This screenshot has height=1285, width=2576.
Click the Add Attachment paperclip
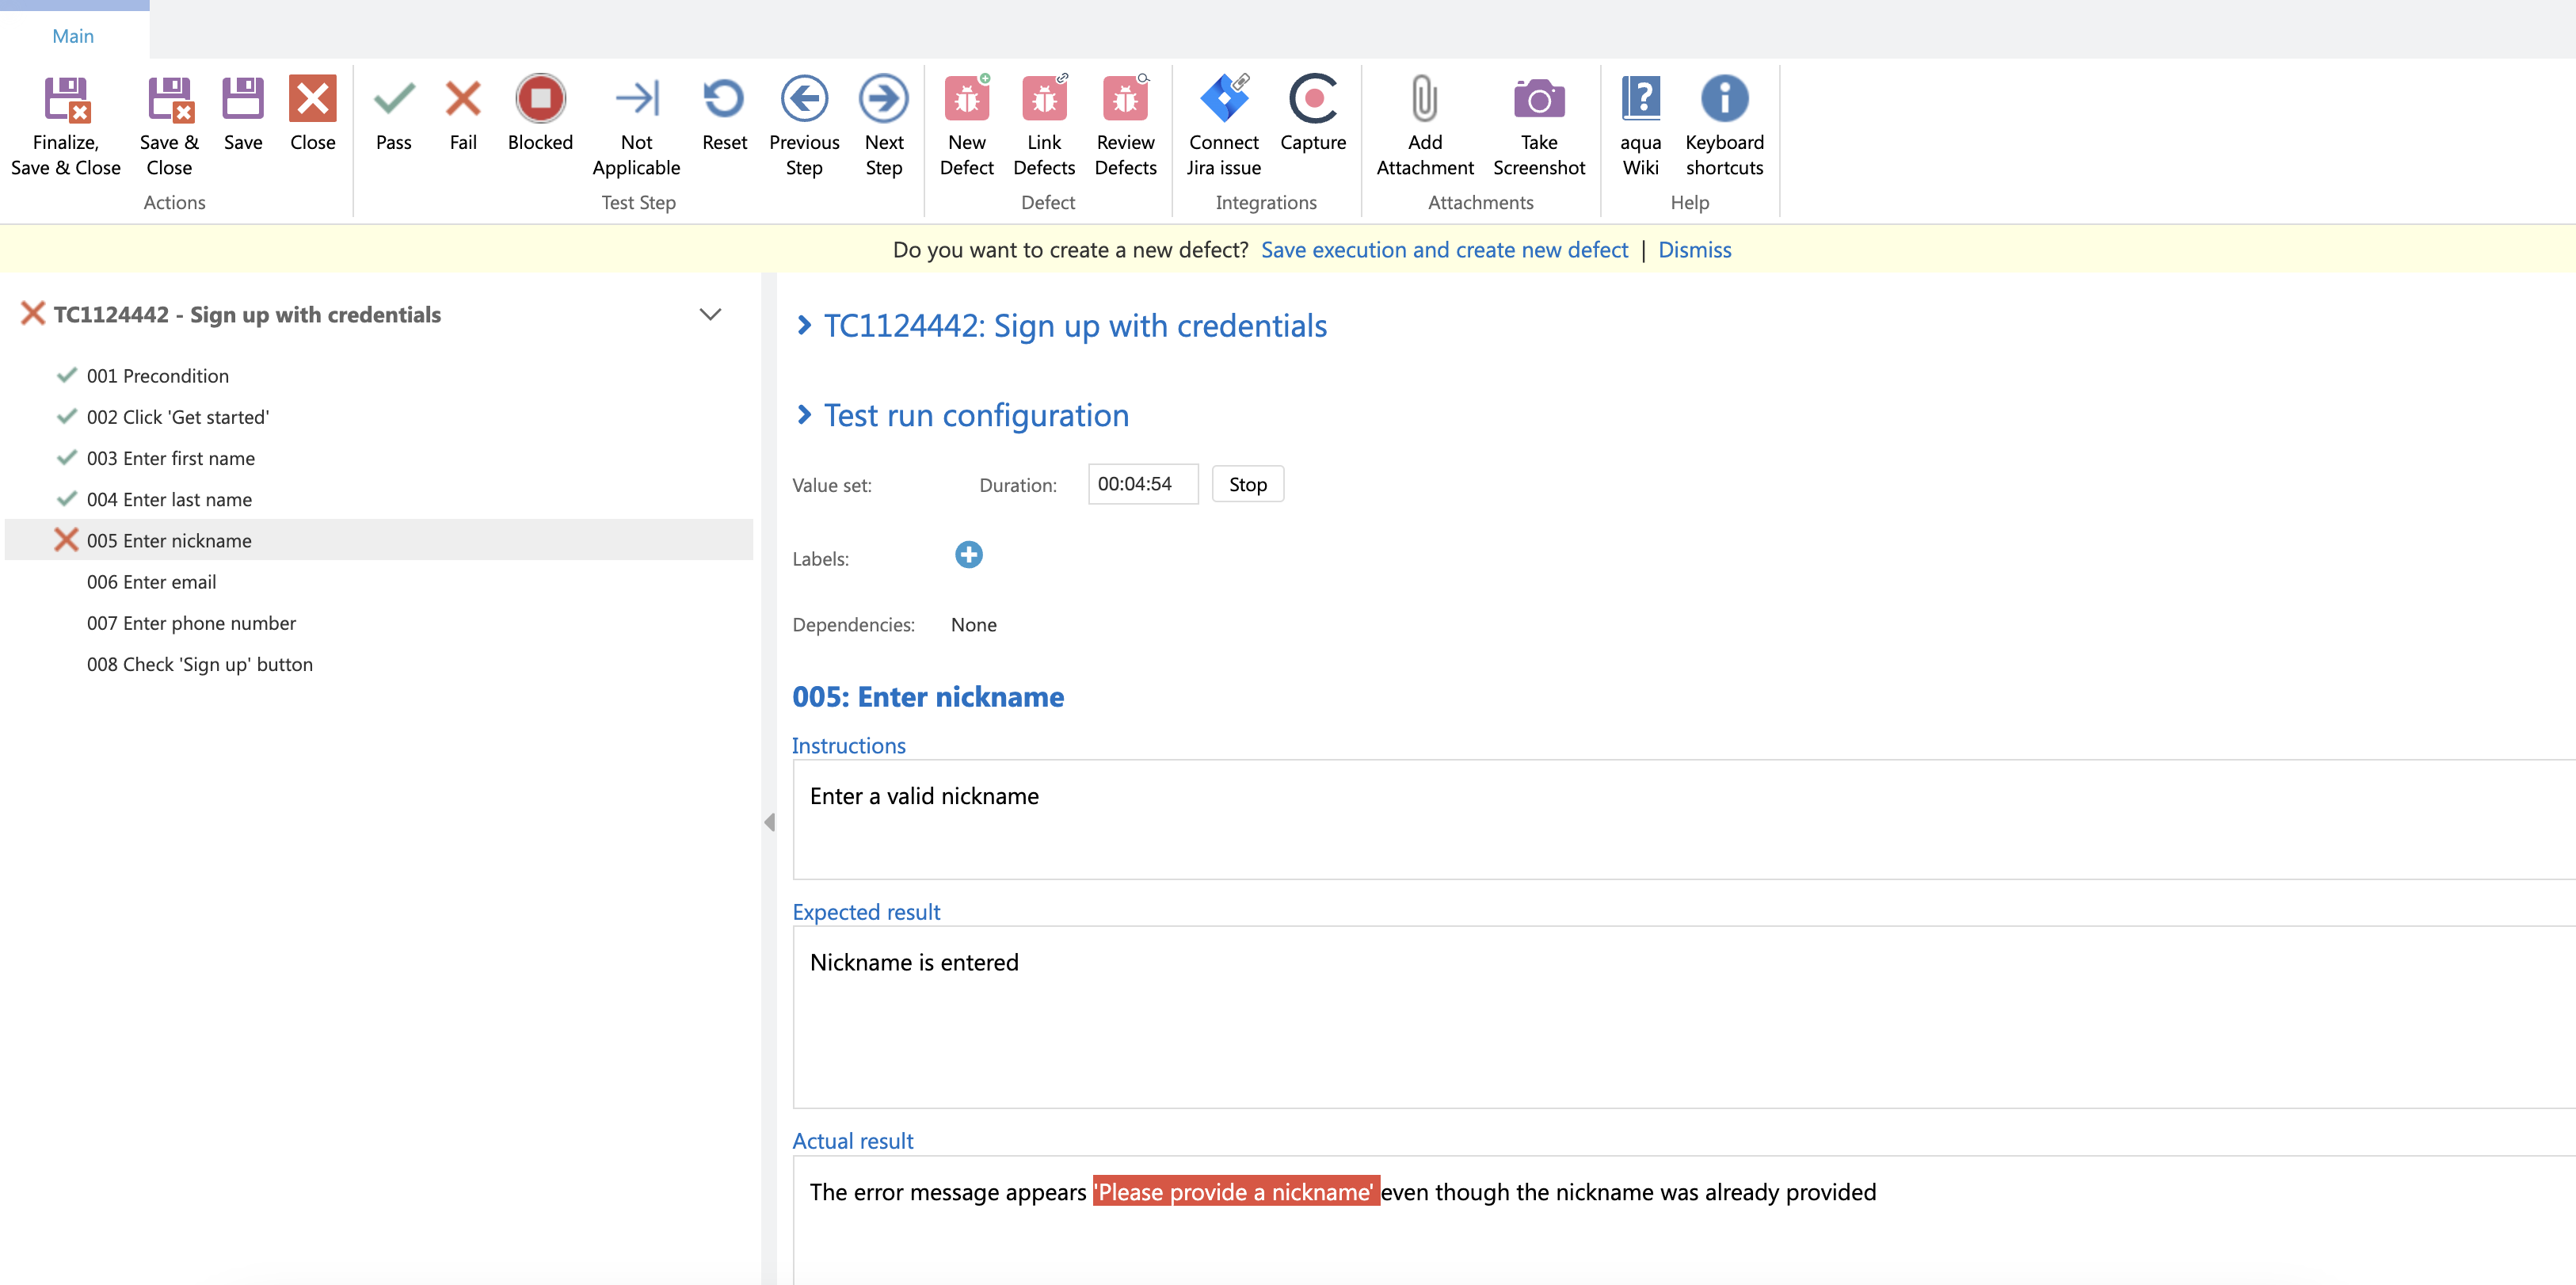[1424, 99]
